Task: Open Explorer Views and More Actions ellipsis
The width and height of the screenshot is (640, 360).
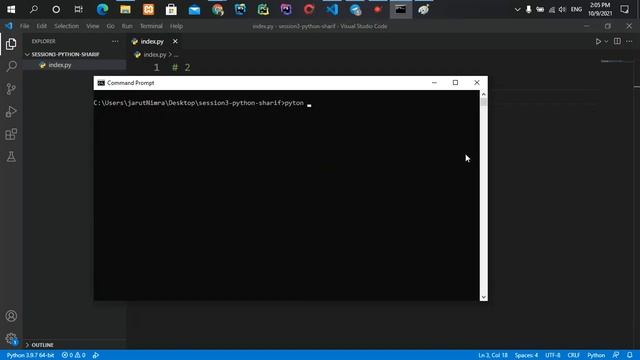Action: (115, 41)
